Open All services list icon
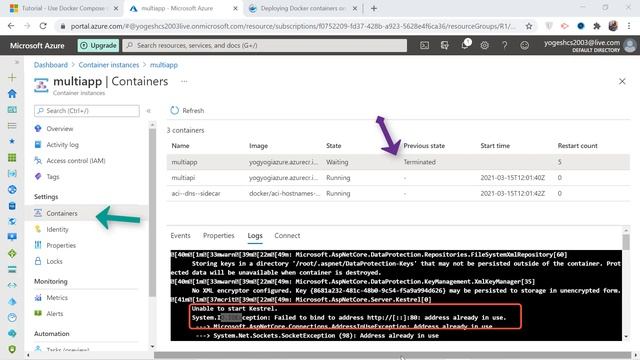The image size is (640, 360). pyautogui.click(x=12, y=126)
